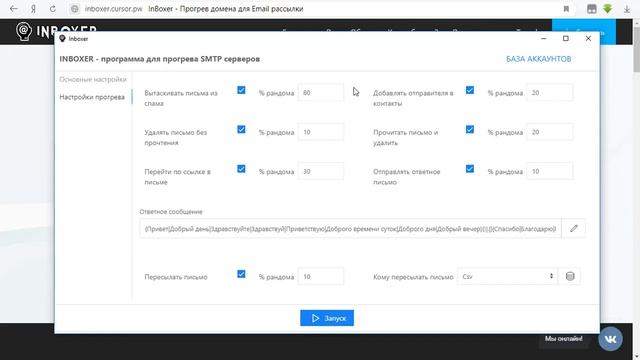Click random percent field for Перейти по ссылке
The image size is (640, 360).
point(321,171)
